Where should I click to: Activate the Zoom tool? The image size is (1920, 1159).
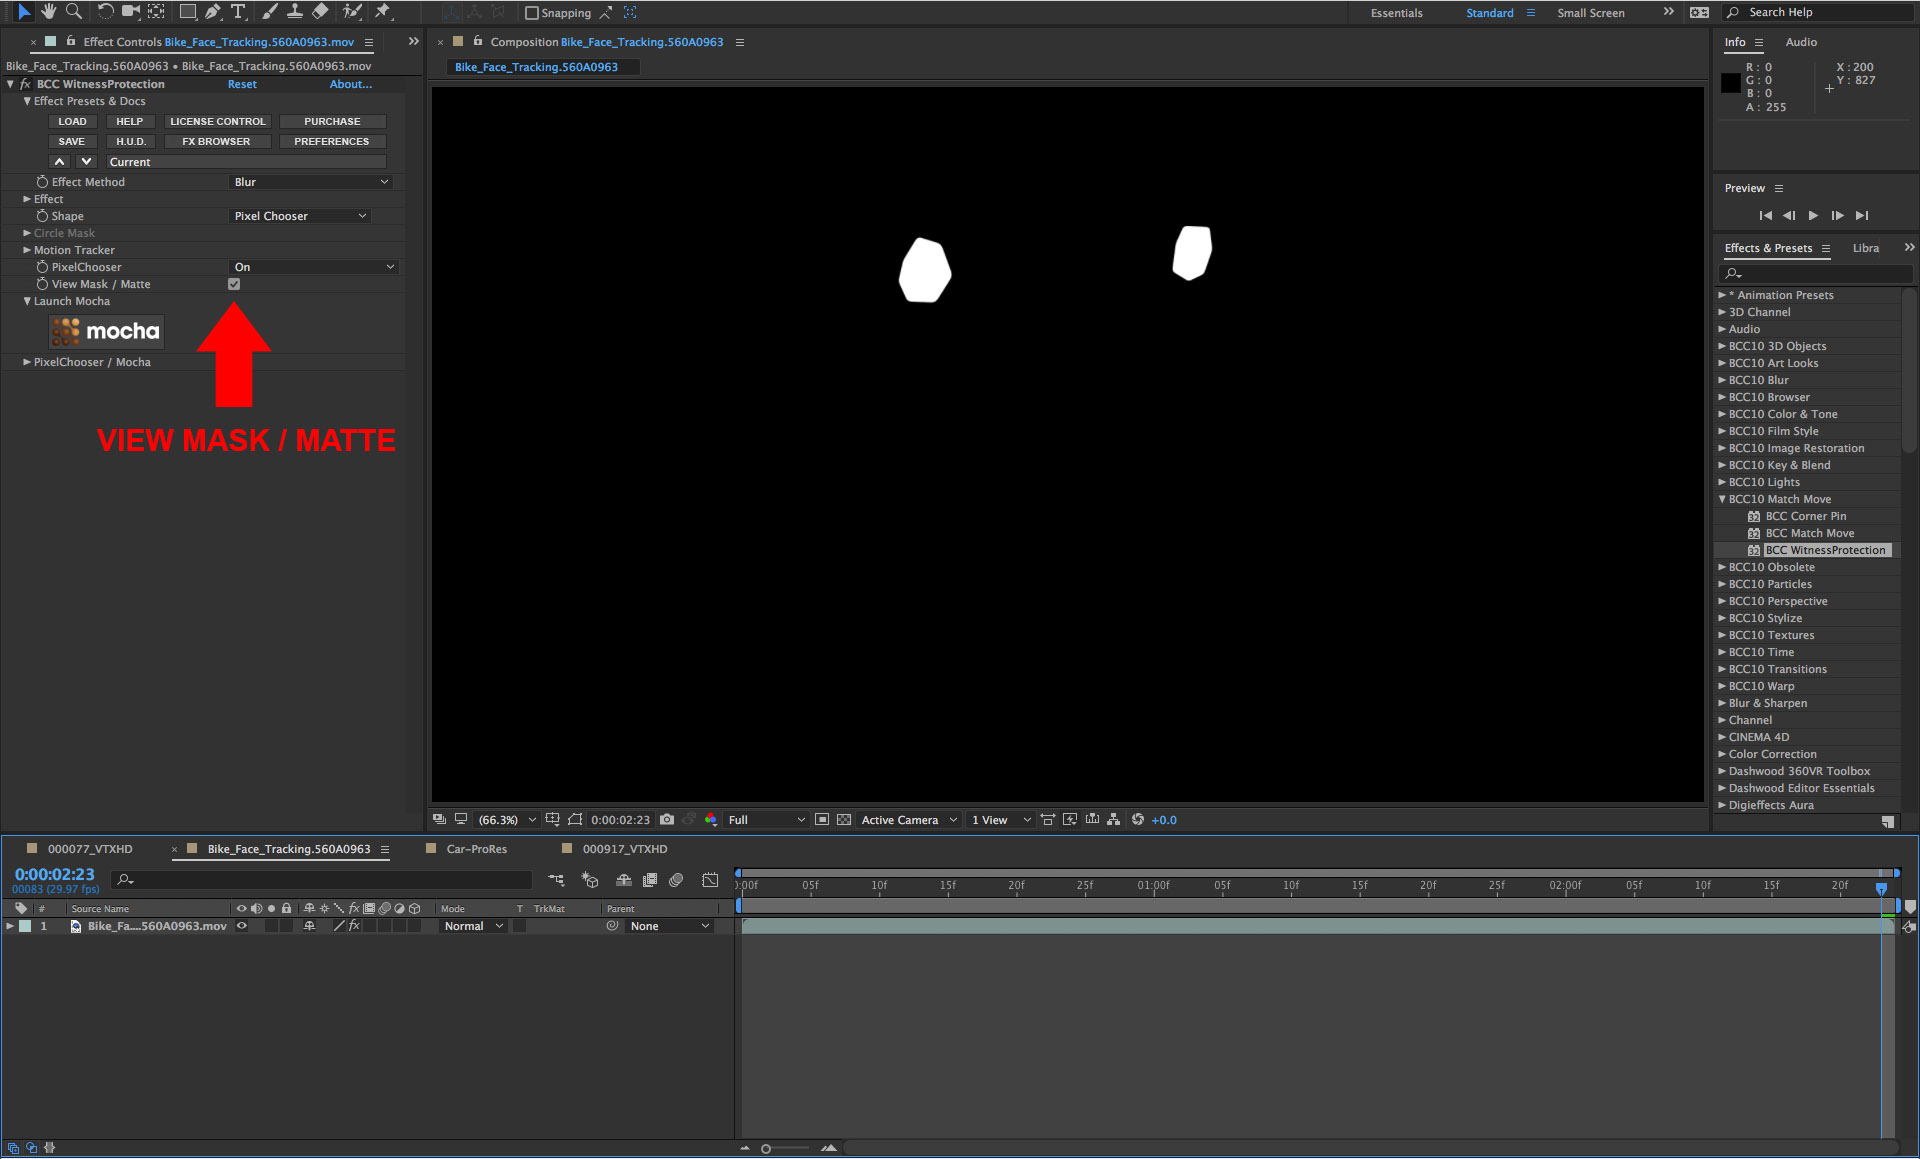[73, 12]
